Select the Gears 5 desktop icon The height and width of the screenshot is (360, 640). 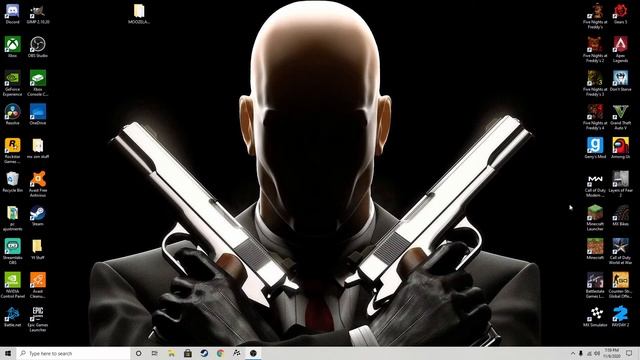(x=620, y=13)
